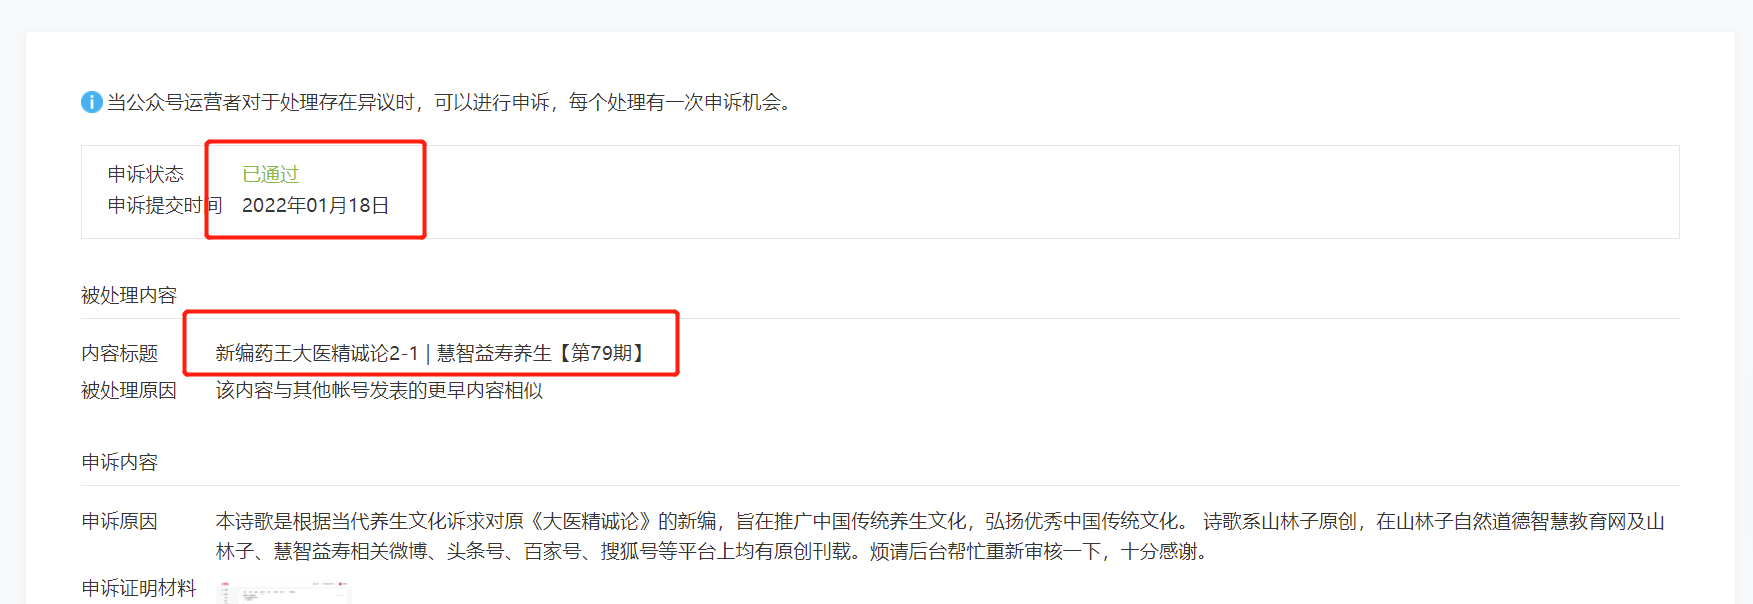Click the 申诉状态 label
1753x604 pixels.
[x=146, y=174]
